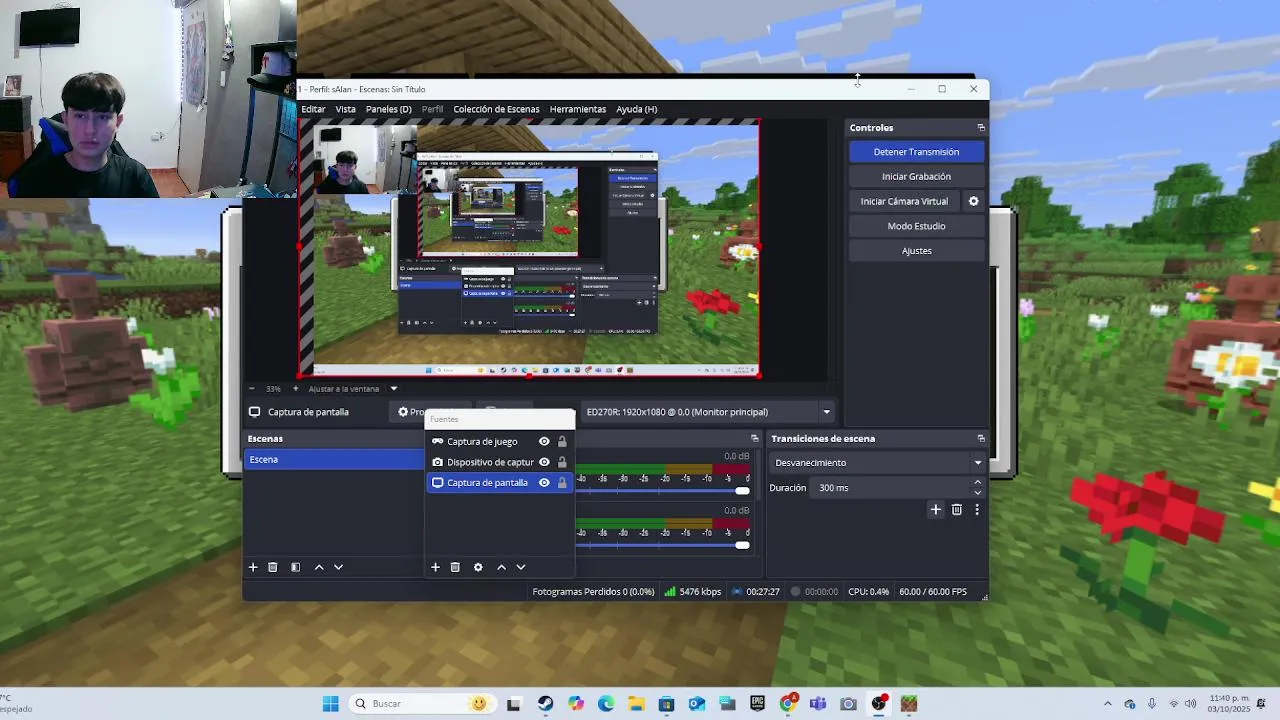Open transition properties three-dot menu
This screenshot has height=720, width=1280.
[977, 510]
